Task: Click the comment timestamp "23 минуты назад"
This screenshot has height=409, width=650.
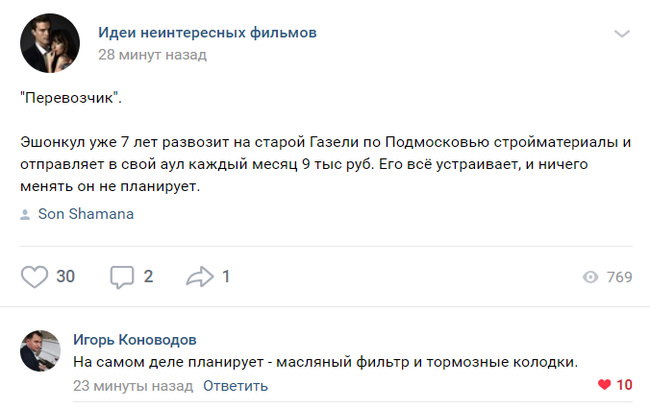Action: point(133,385)
